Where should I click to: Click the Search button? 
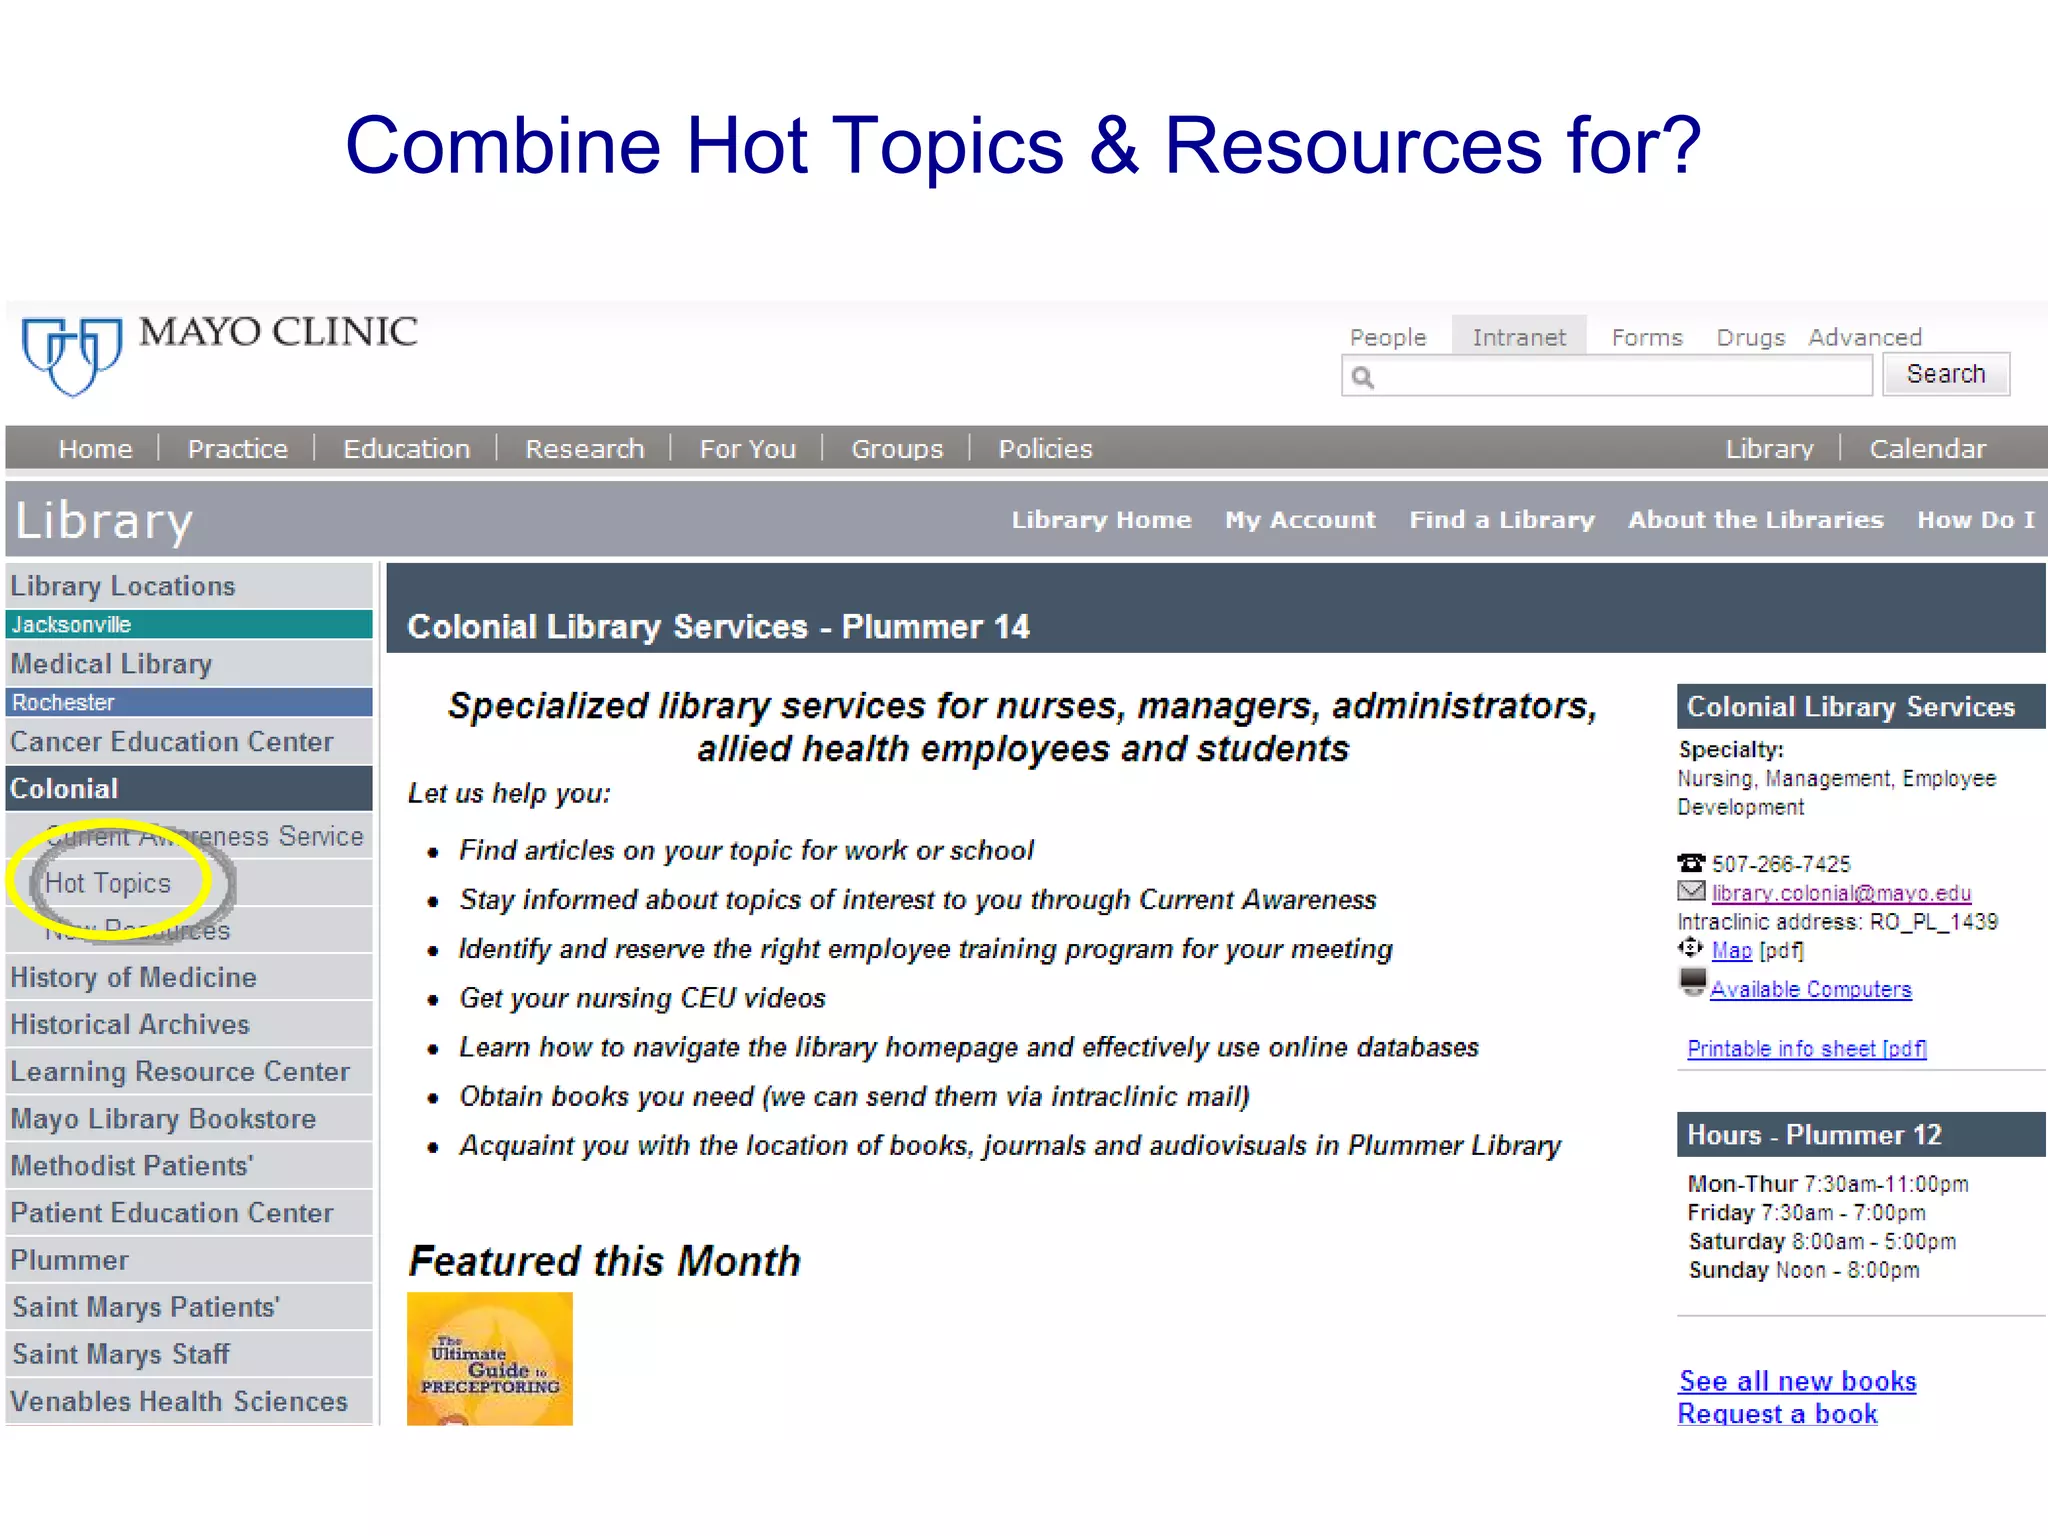(x=1946, y=374)
